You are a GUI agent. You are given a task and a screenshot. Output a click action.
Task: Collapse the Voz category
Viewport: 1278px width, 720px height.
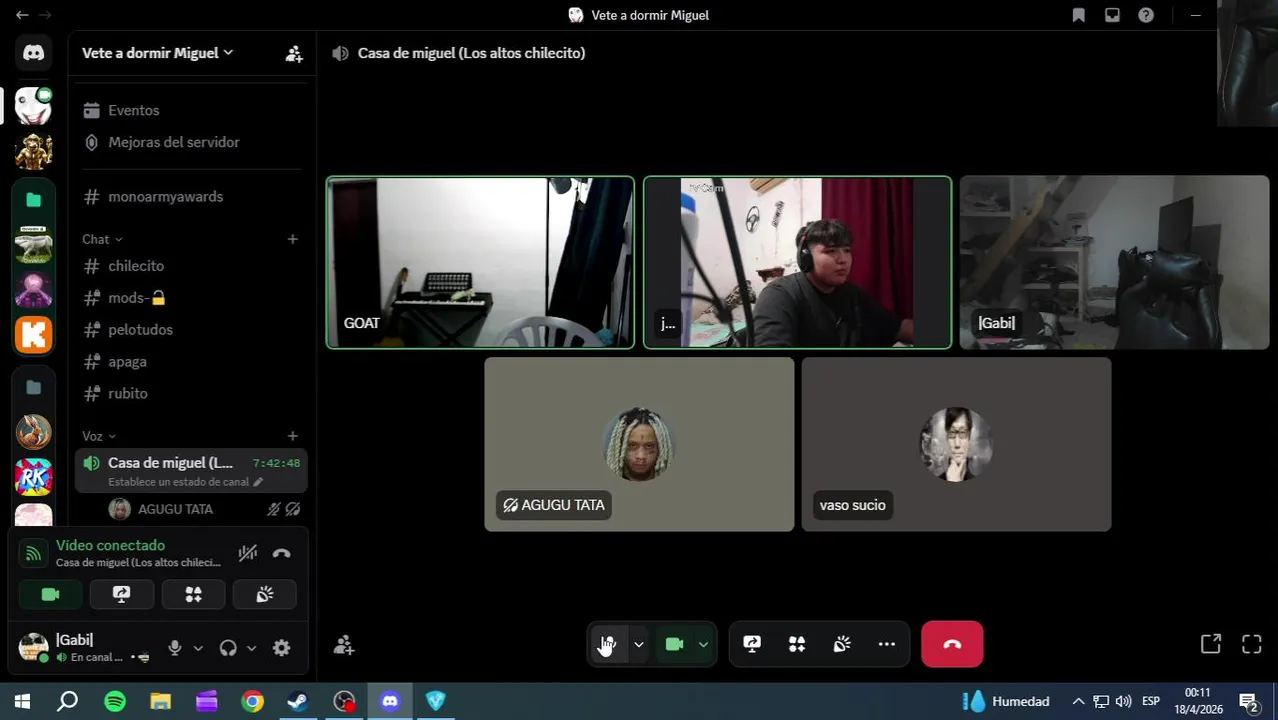pos(99,436)
